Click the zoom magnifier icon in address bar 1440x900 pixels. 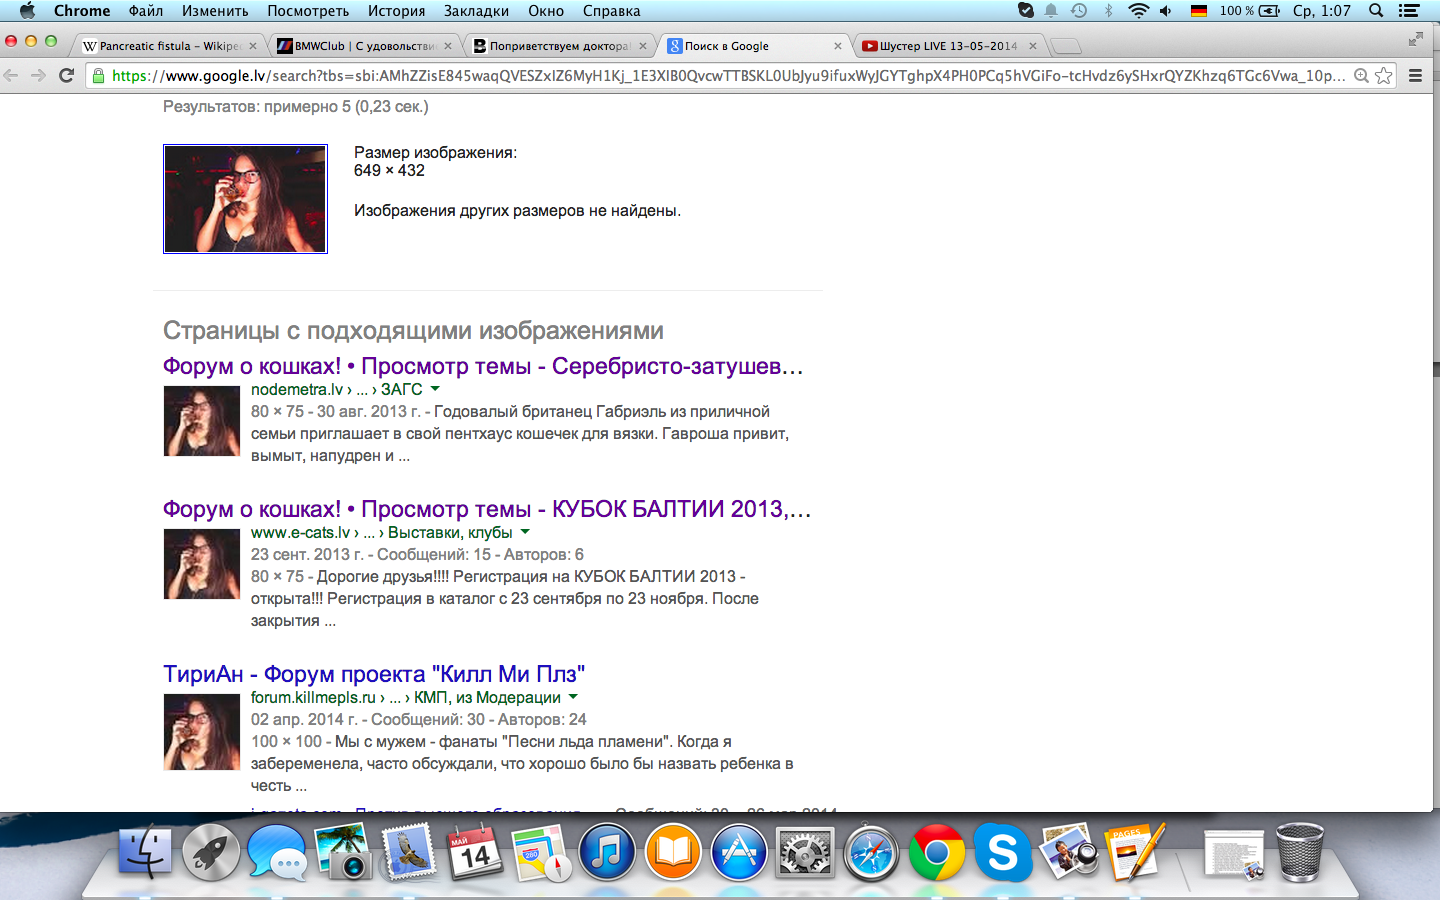1361,75
